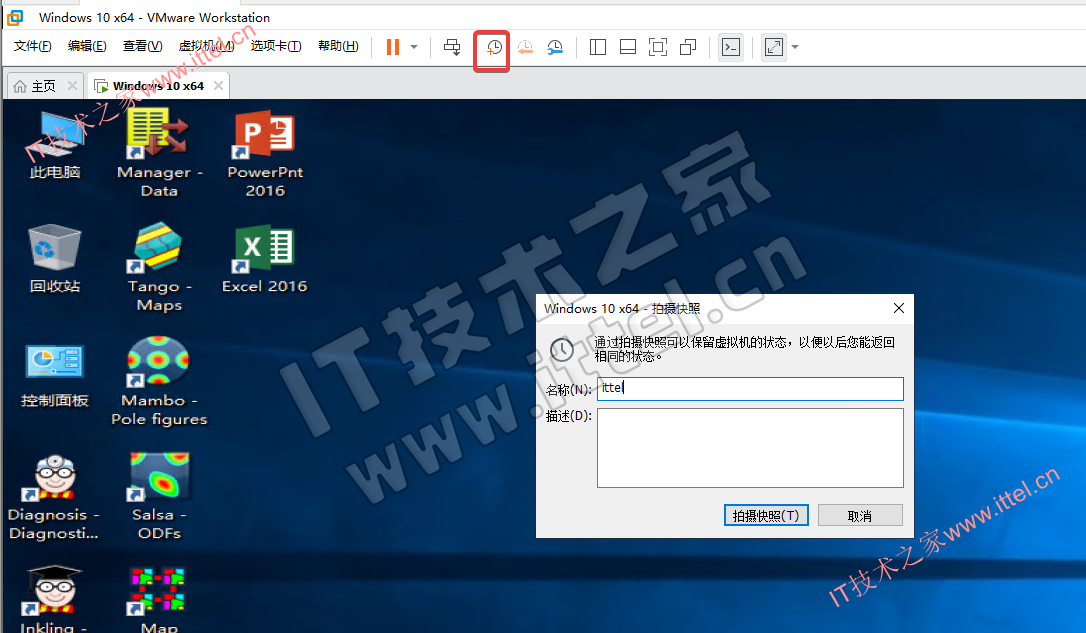Image resolution: width=1086 pixels, height=633 pixels.
Task: Select the Diagnosis desktop shortcut
Action: pos(54,497)
